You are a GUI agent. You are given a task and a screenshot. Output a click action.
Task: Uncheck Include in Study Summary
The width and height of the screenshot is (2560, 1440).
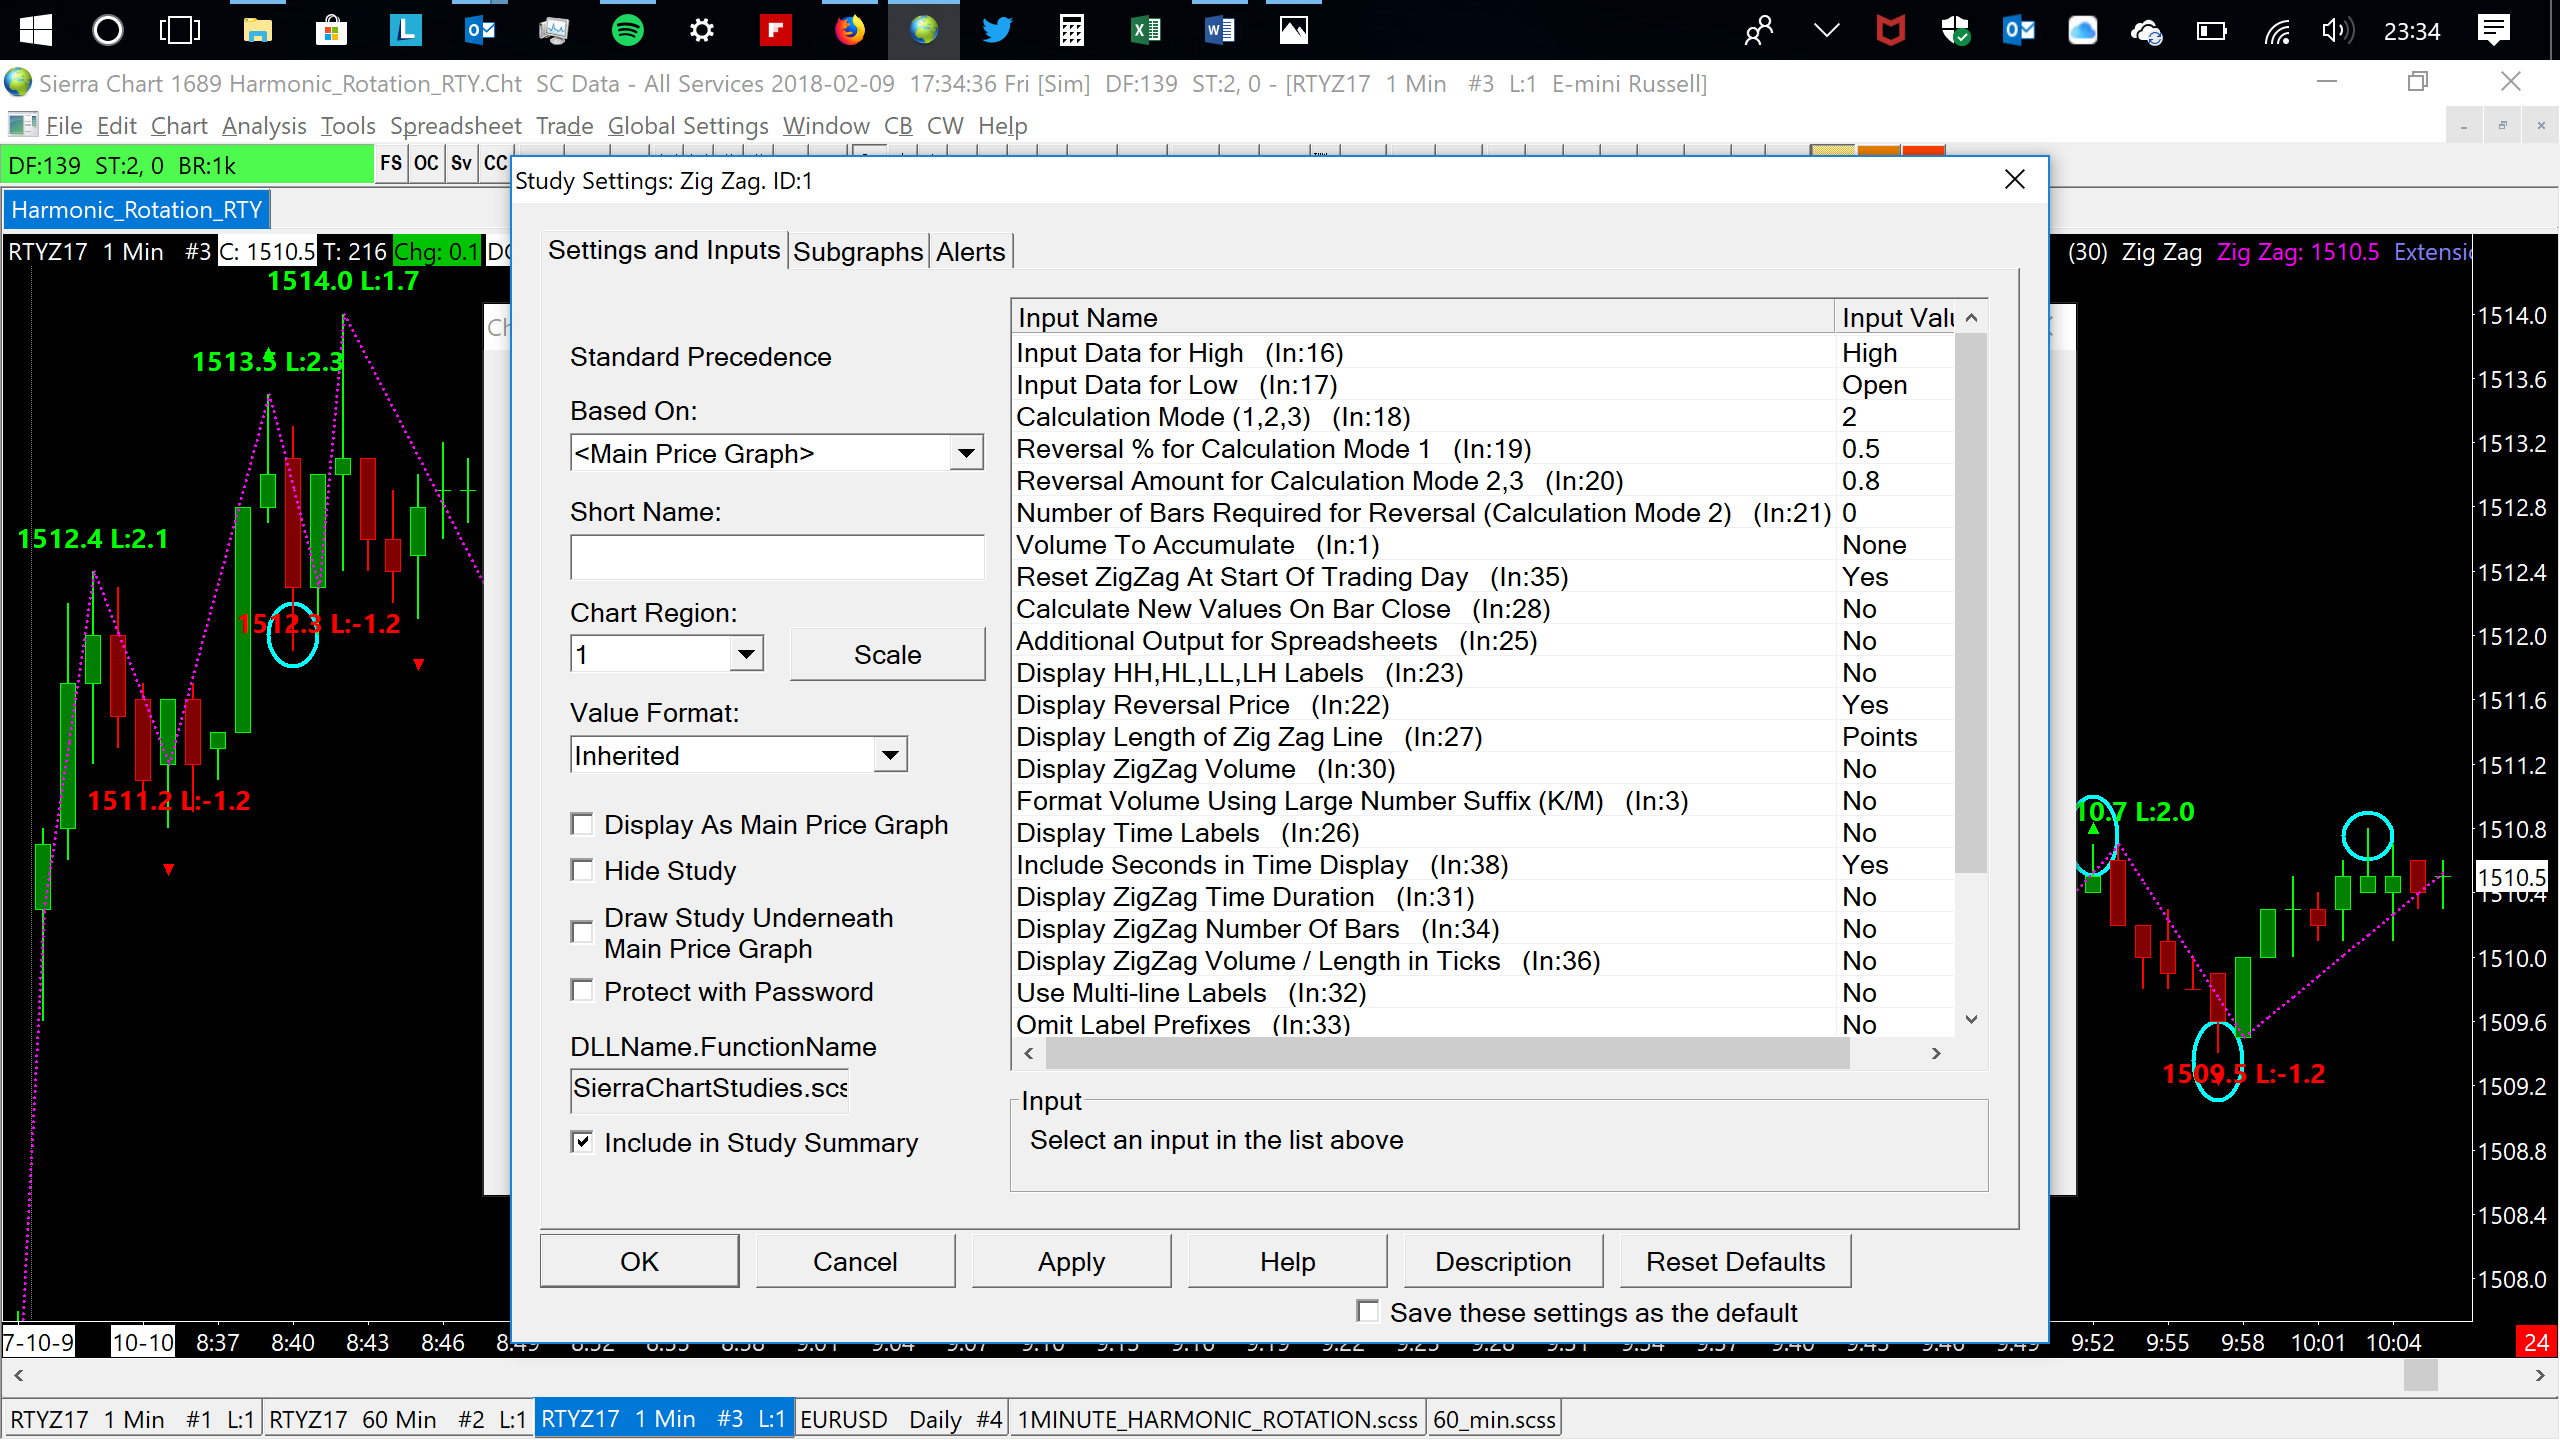tap(582, 1142)
